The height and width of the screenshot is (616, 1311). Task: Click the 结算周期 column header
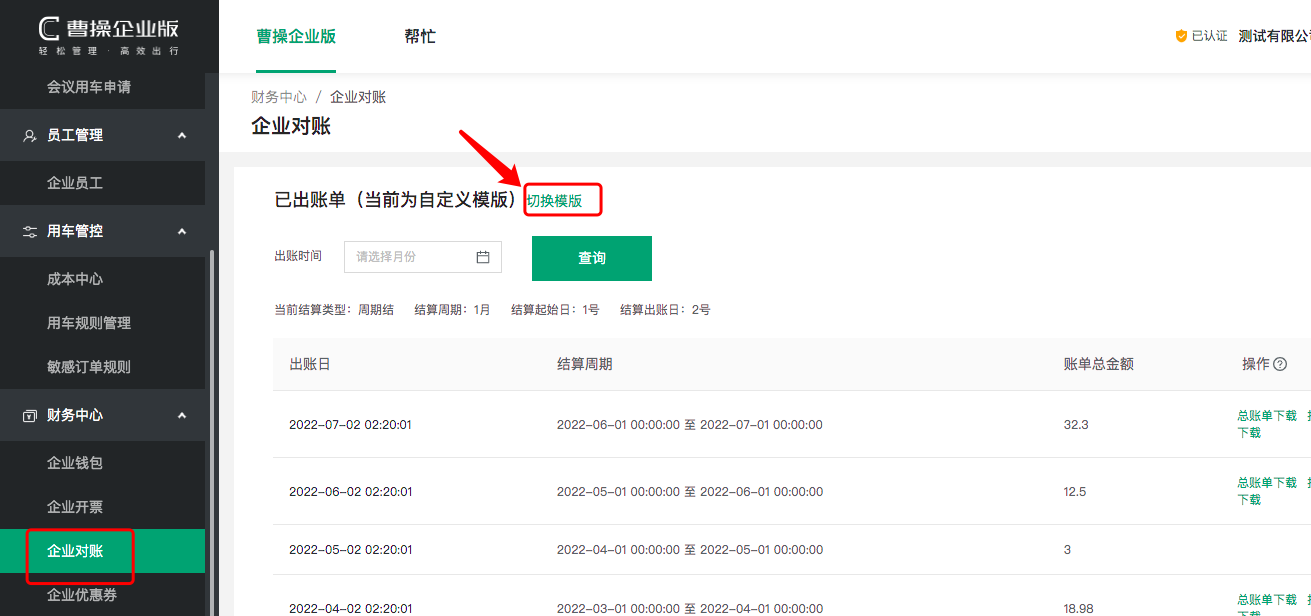tap(585, 364)
